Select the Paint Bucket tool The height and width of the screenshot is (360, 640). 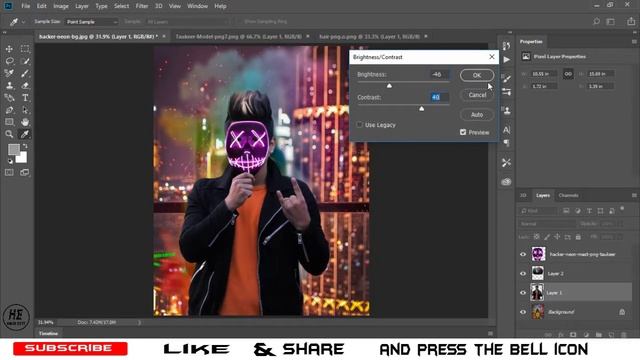(x=9, y=98)
